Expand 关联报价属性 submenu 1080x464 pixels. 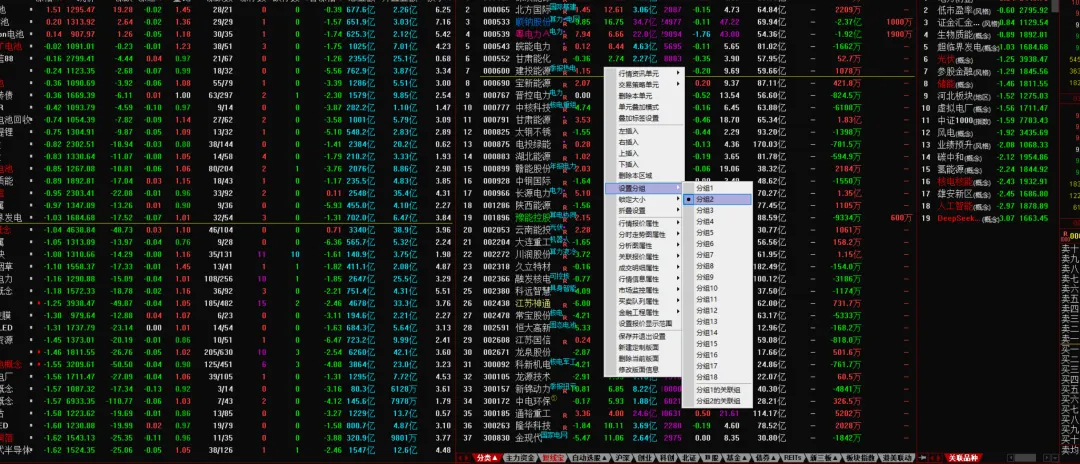644,256
